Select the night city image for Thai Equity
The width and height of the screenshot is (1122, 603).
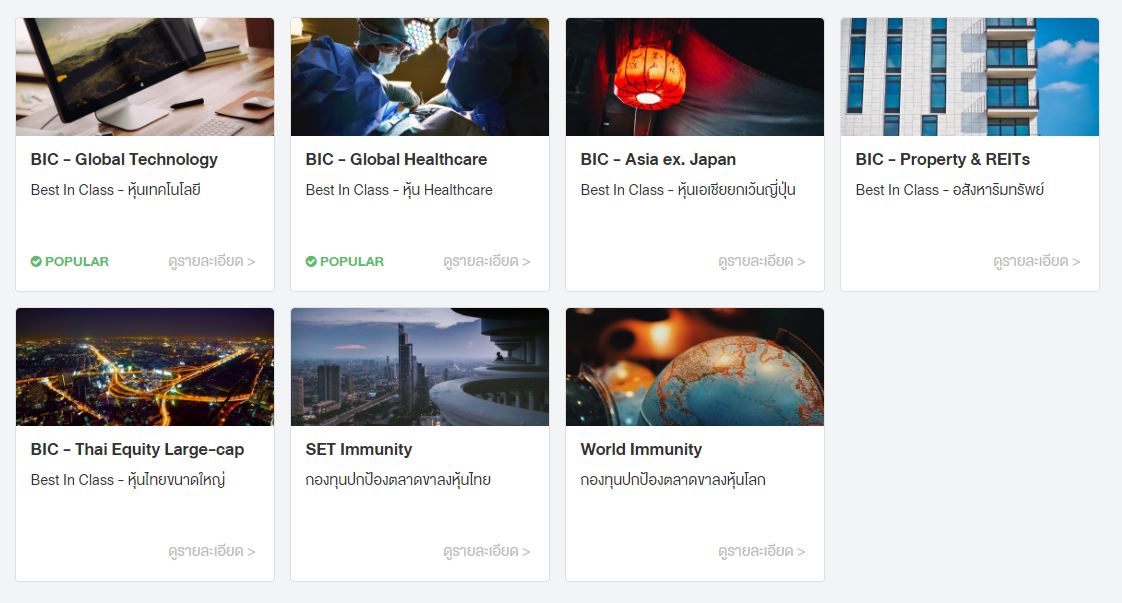pyautogui.click(x=145, y=367)
